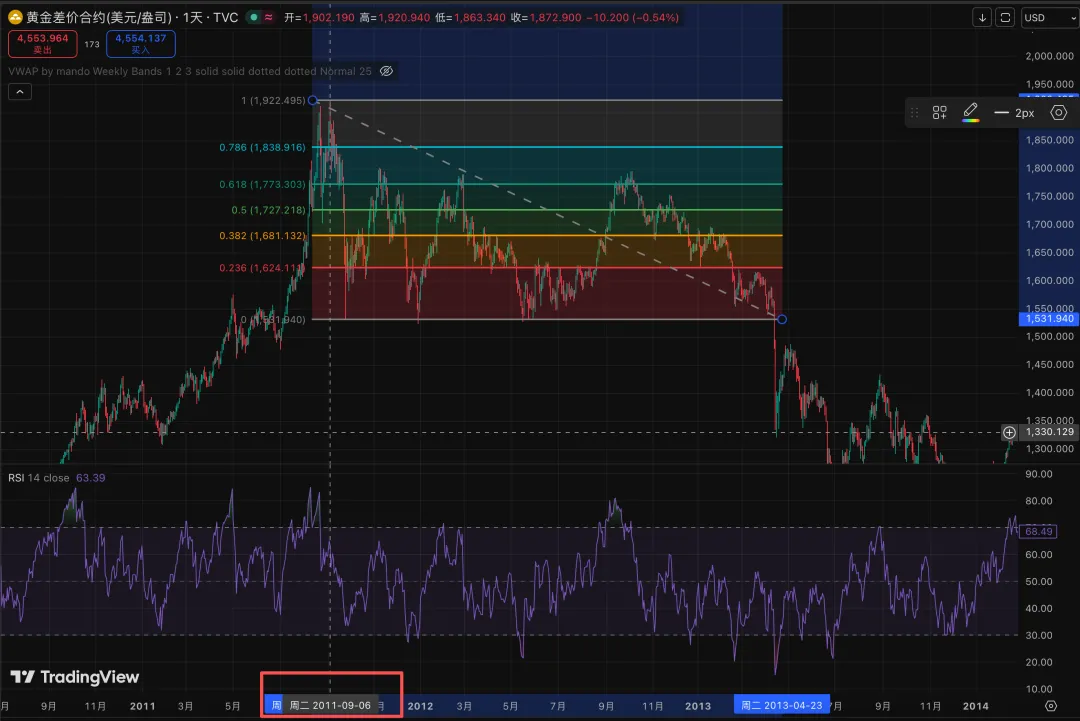Click the RSI 68.49 axis value label
Screen dimensions: 1080x721
tap(1039, 532)
